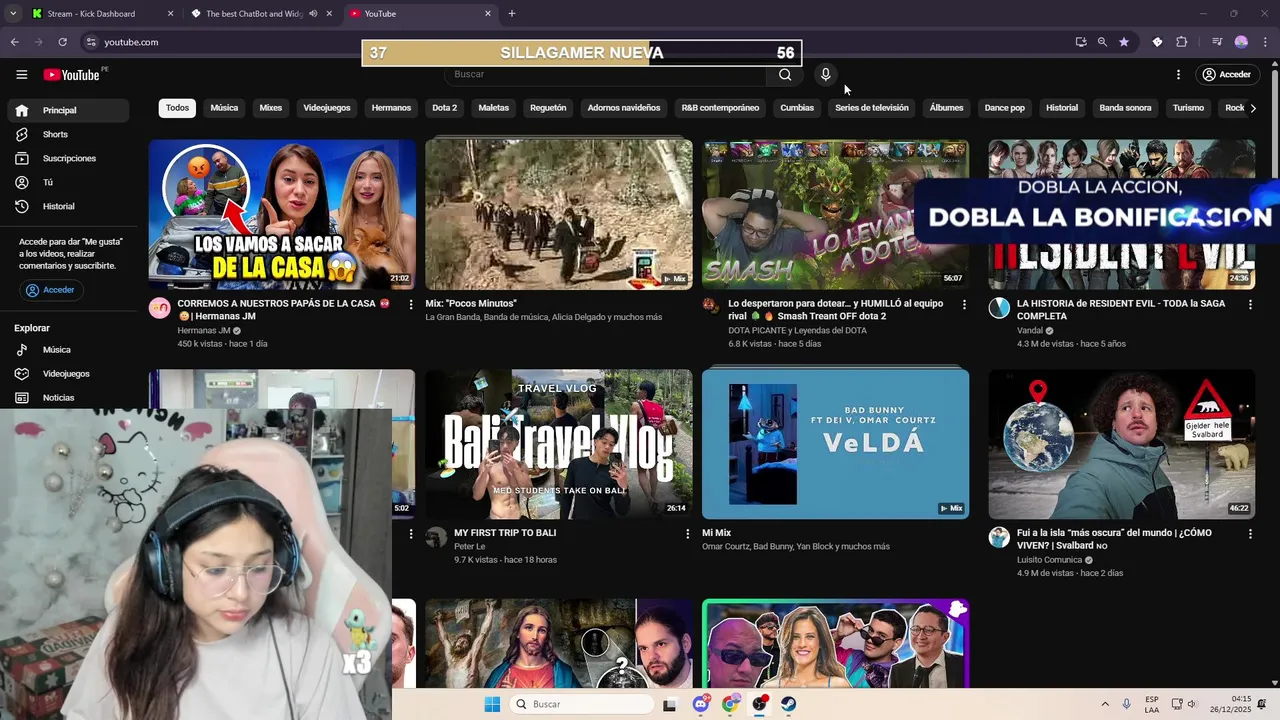Select the Videojuegos filter chip
This screenshot has height=720, width=1280.
(327, 108)
